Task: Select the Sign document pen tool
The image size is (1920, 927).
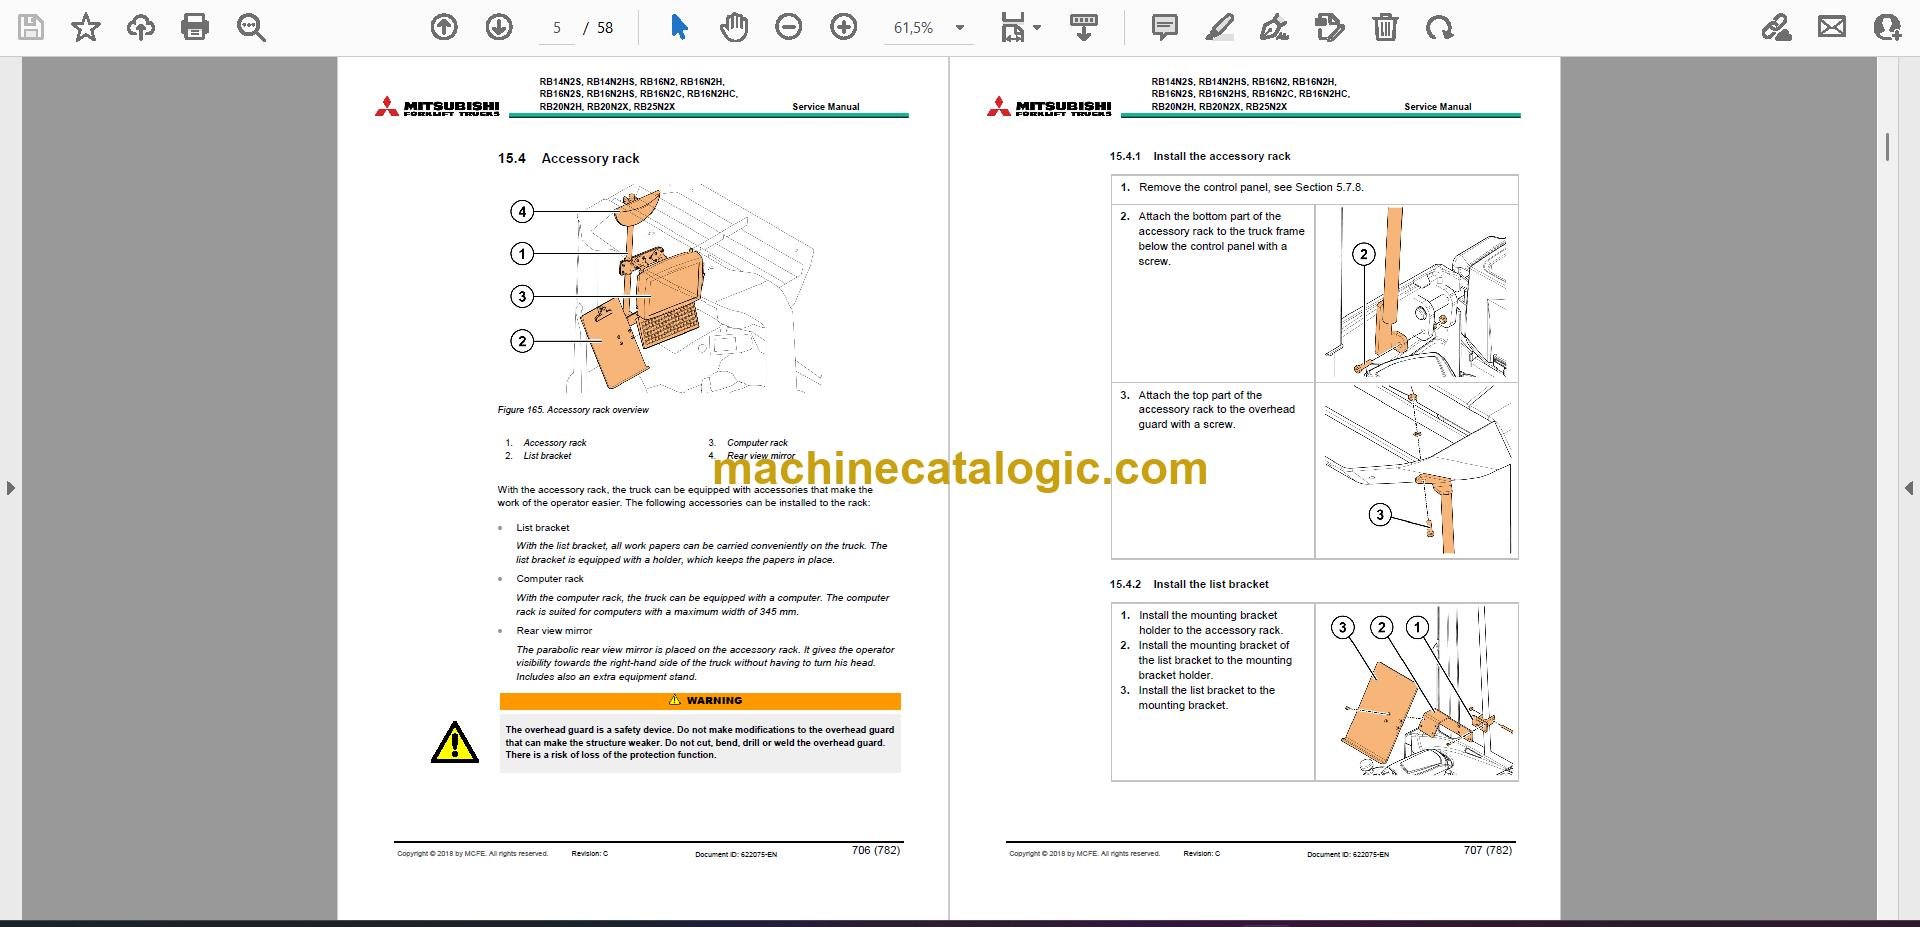Action: (1274, 27)
